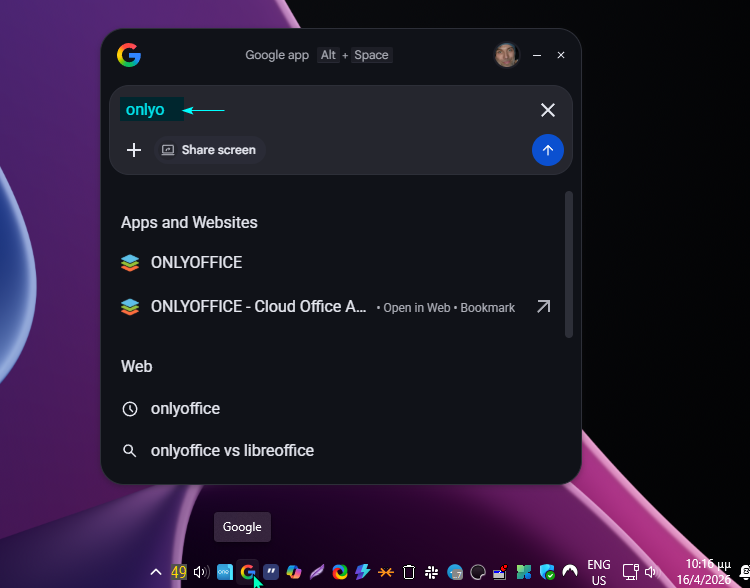Click the results list scrollbar

[569, 265]
